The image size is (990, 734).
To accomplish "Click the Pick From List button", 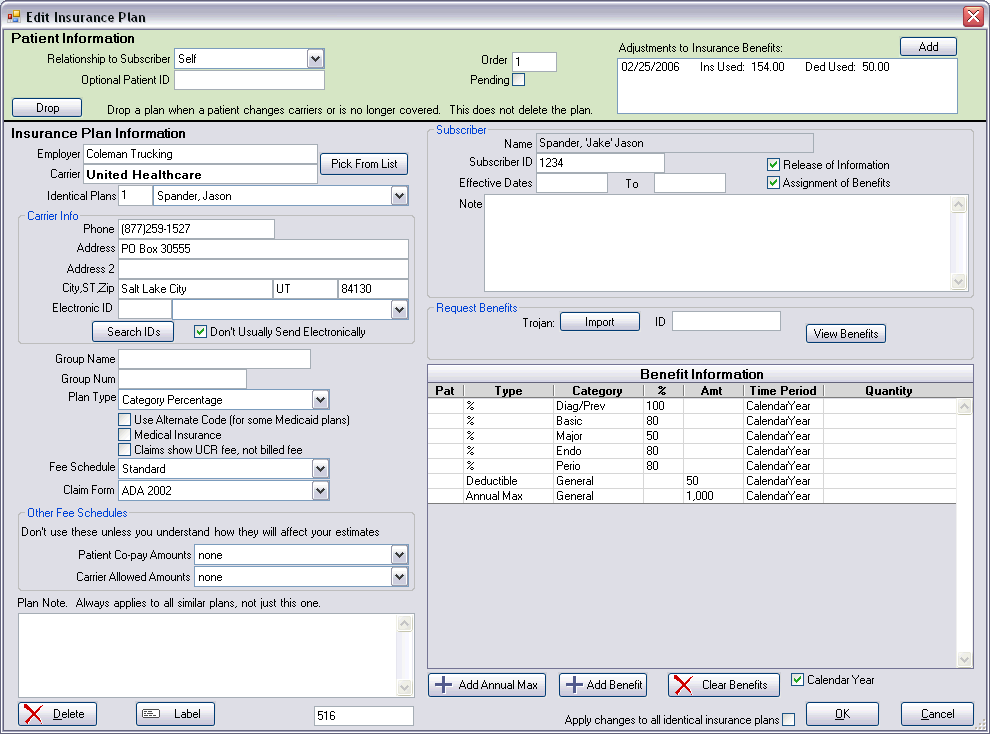I will pyautogui.click(x=364, y=163).
